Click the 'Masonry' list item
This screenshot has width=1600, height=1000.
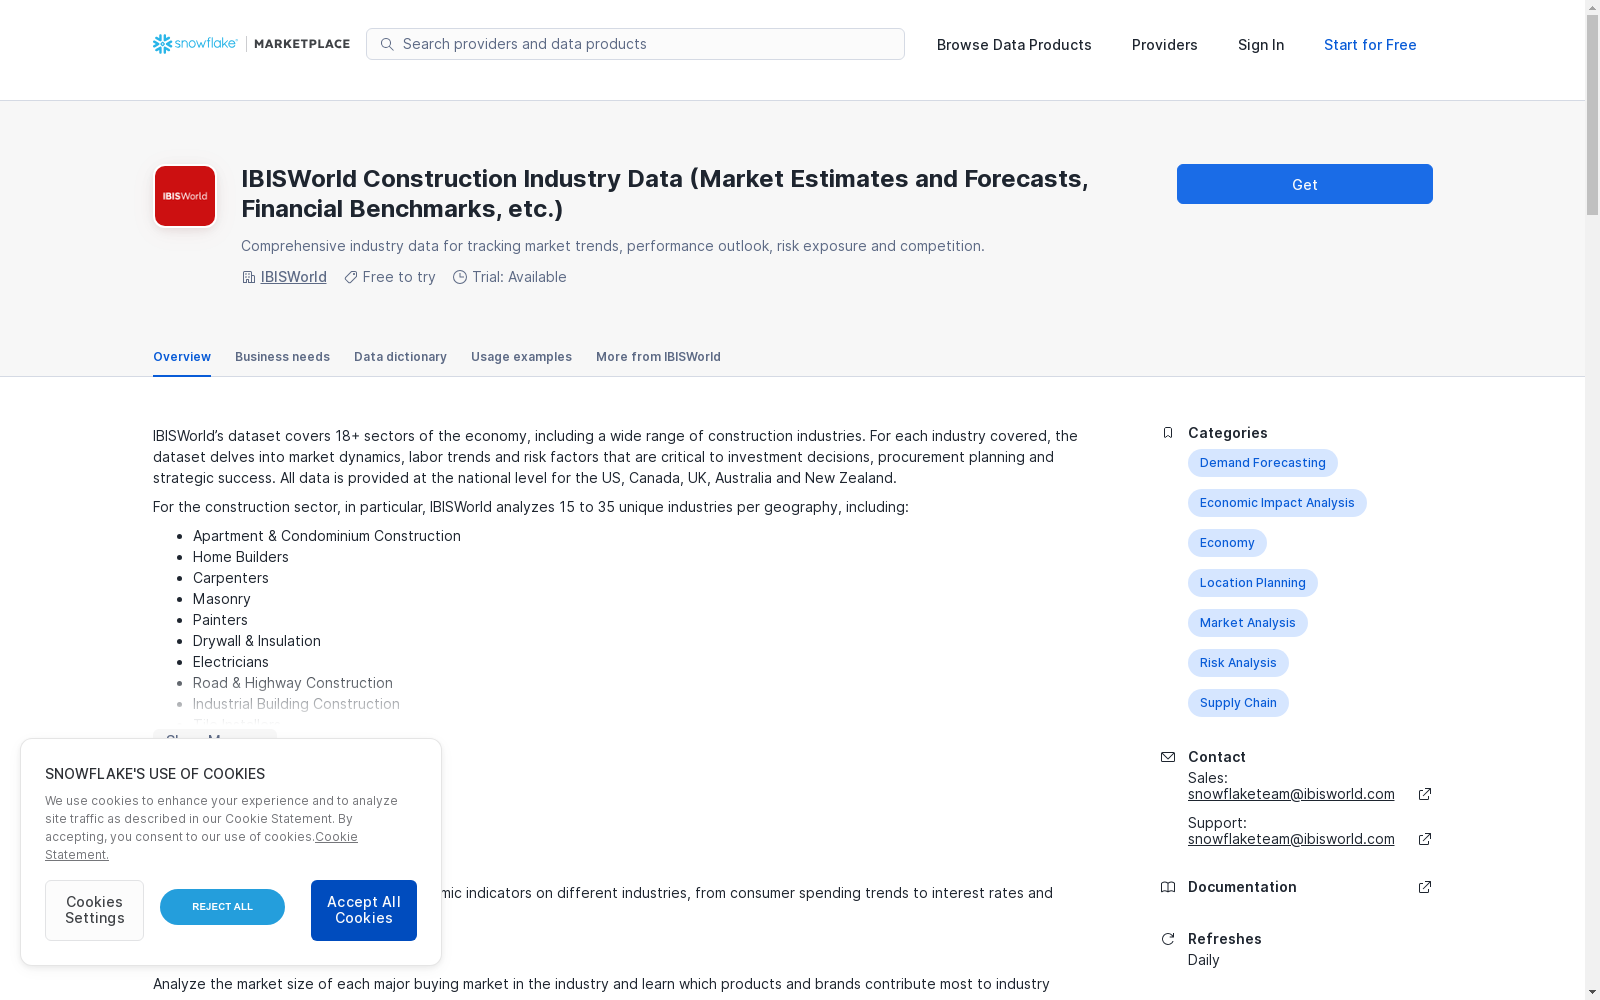pyautogui.click(x=222, y=599)
